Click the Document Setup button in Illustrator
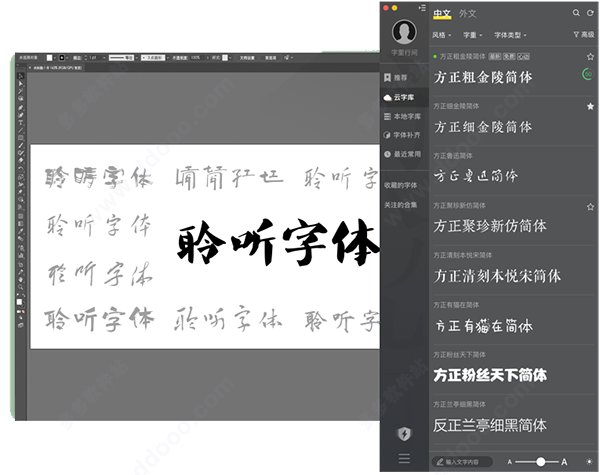Image resolution: width=600 pixels, height=475 pixels. coord(247,58)
